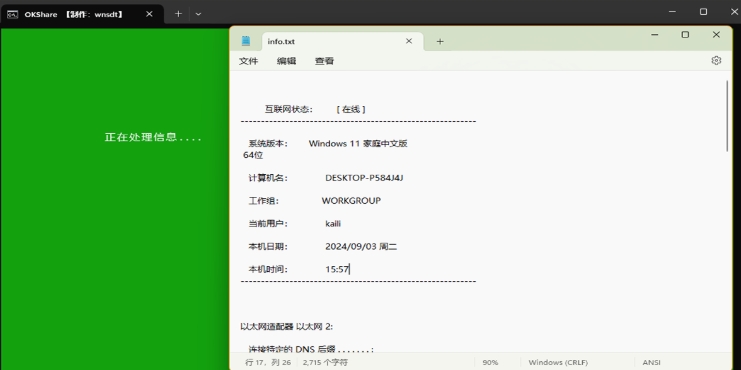Minimize the Notepad window
The width and height of the screenshot is (741, 370).
pyautogui.click(x=655, y=34)
